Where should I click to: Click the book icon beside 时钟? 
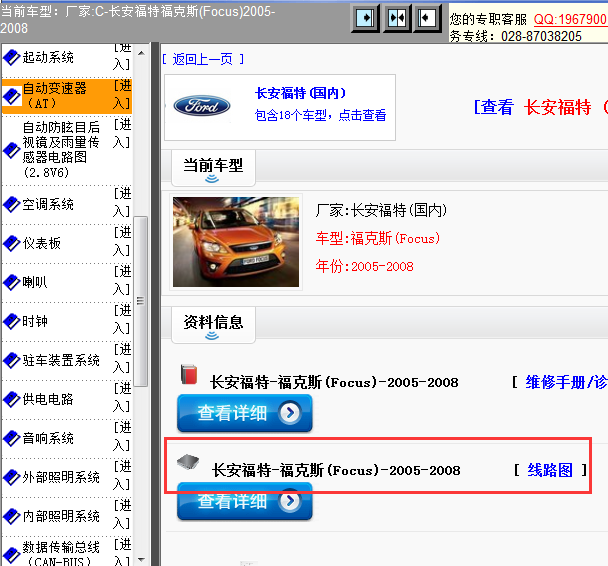point(12,321)
